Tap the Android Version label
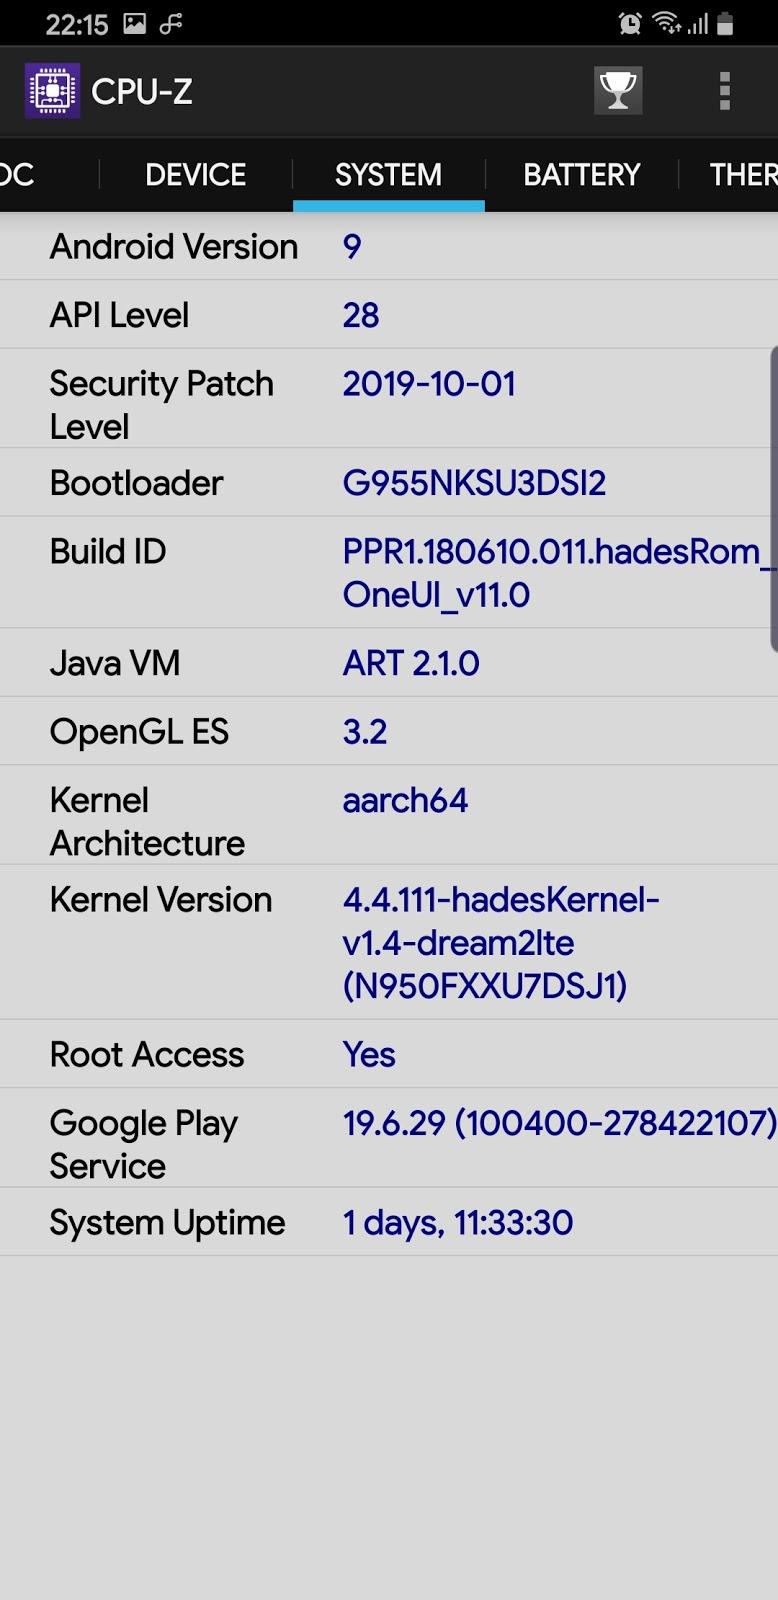This screenshot has height=1600, width=778. pyautogui.click(x=174, y=247)
